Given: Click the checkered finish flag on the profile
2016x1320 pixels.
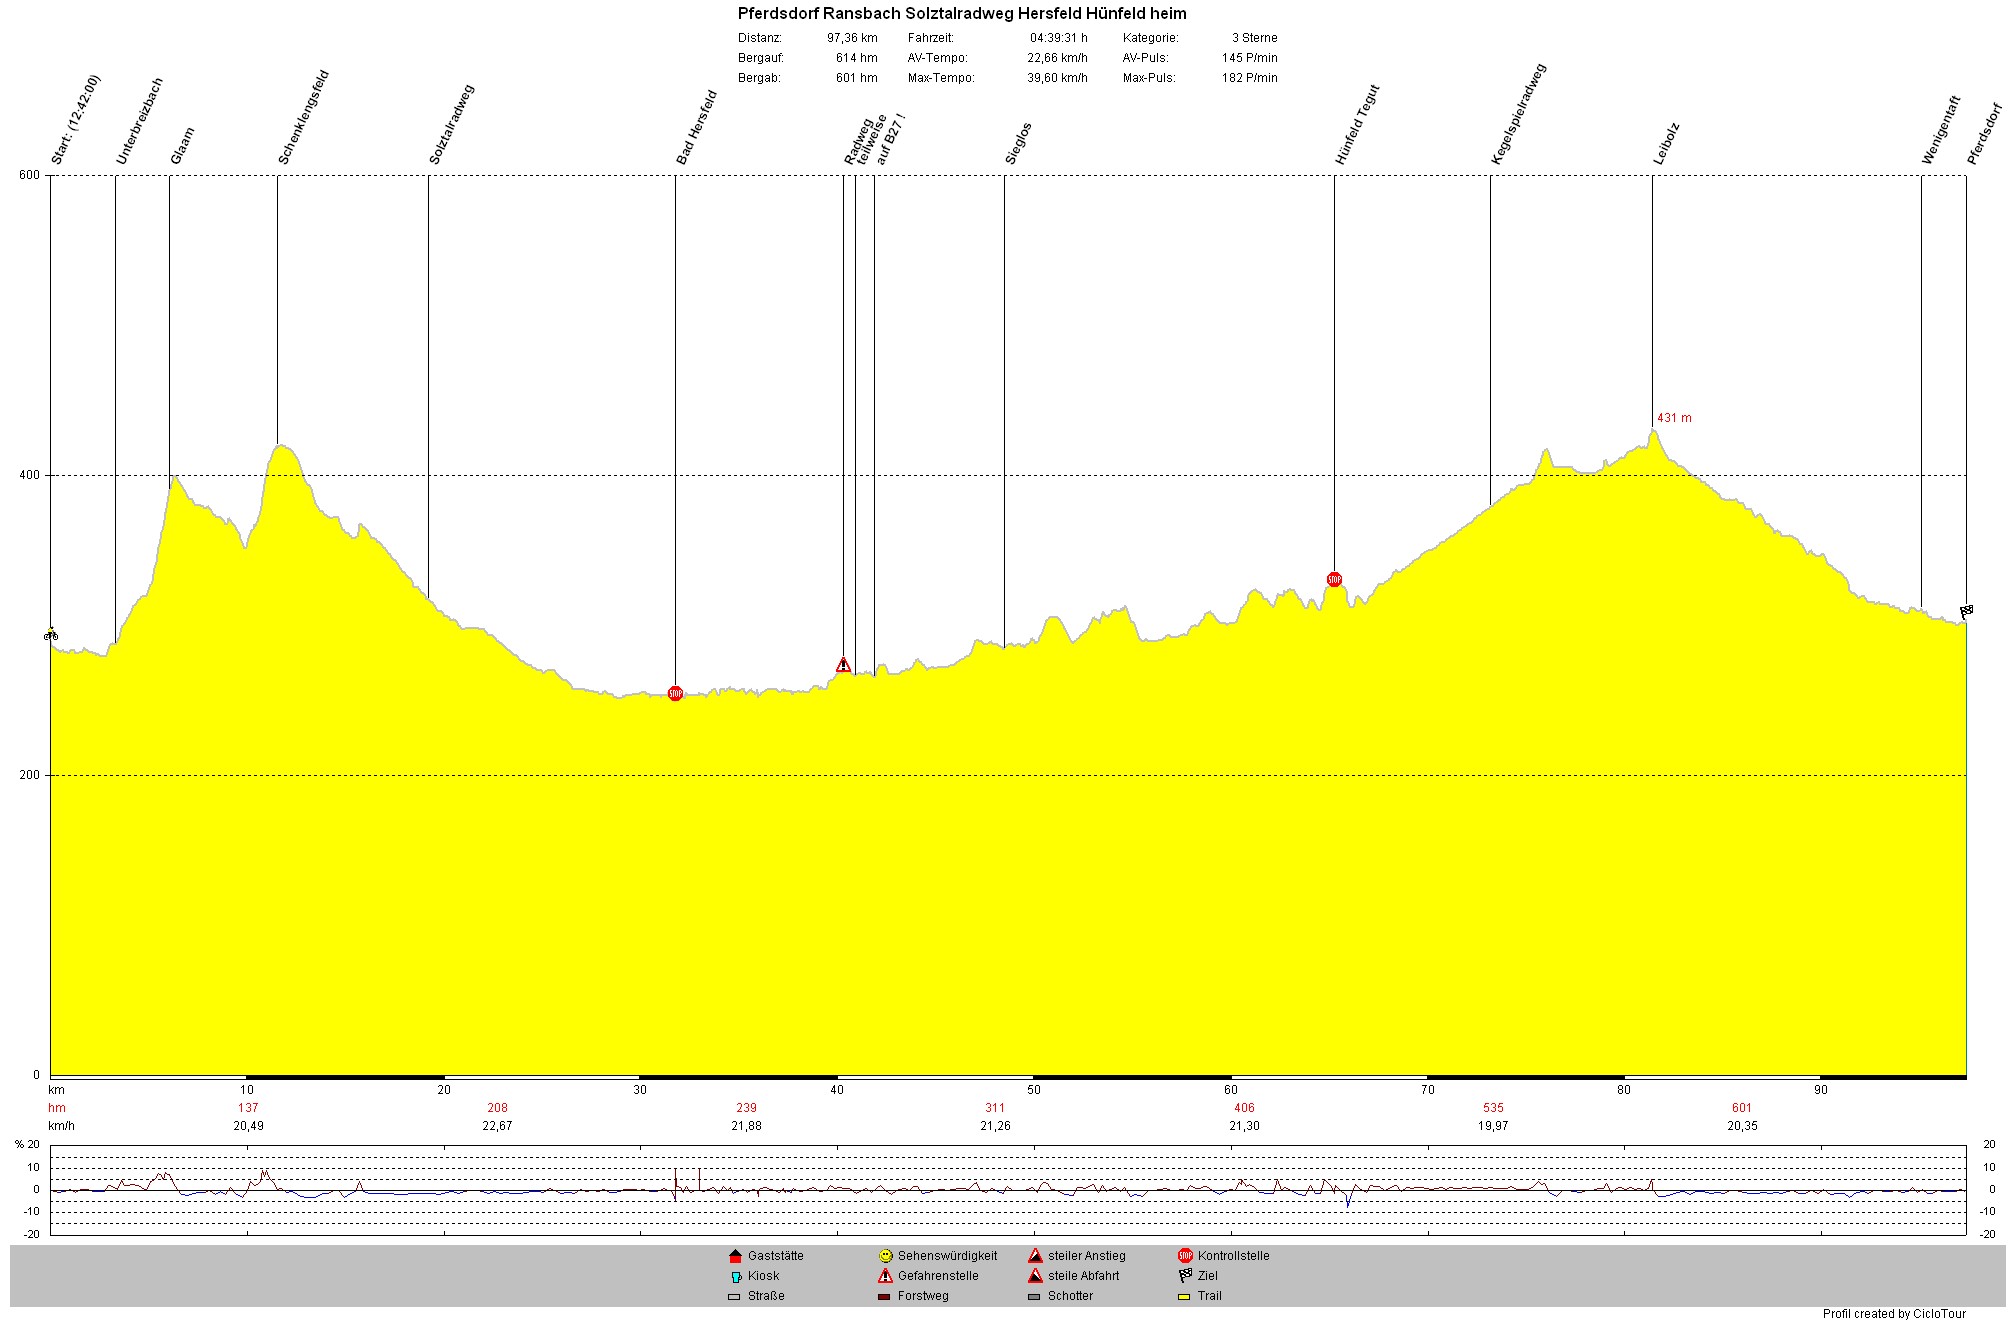Looking at the screenshot, I should pyautogui.click(x=1966, y=611).
